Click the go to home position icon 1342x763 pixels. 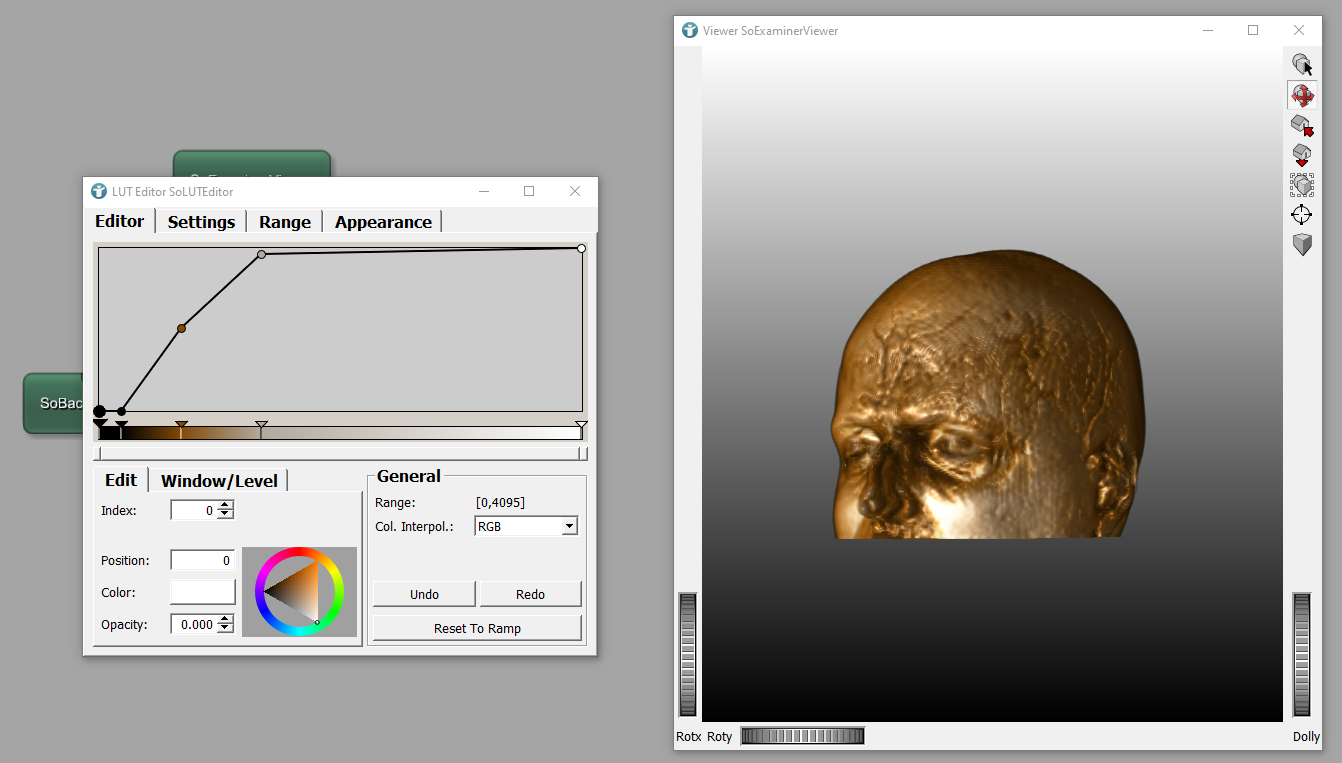pyautogui.click(x=1301, y=125)
